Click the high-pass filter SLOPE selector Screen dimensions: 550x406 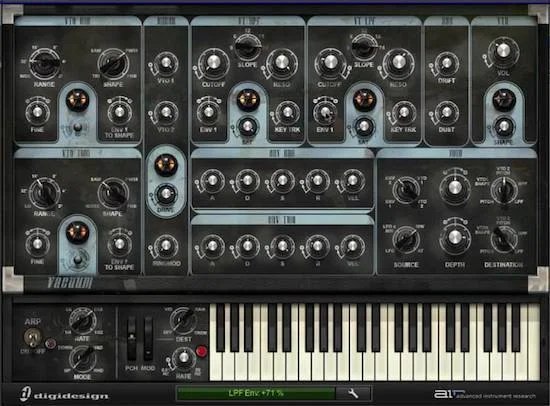[248, 47]
